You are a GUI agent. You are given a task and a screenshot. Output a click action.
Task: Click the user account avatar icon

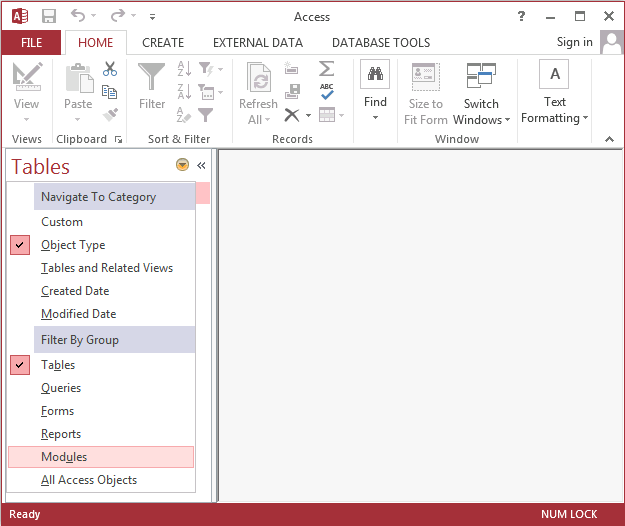tap(611, 42)
